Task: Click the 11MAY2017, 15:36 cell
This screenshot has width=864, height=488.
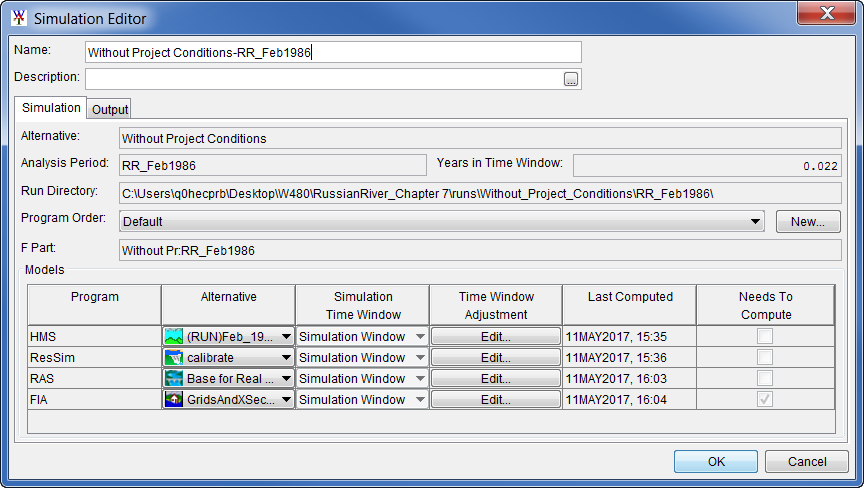Action: click(x=630, y=357)
